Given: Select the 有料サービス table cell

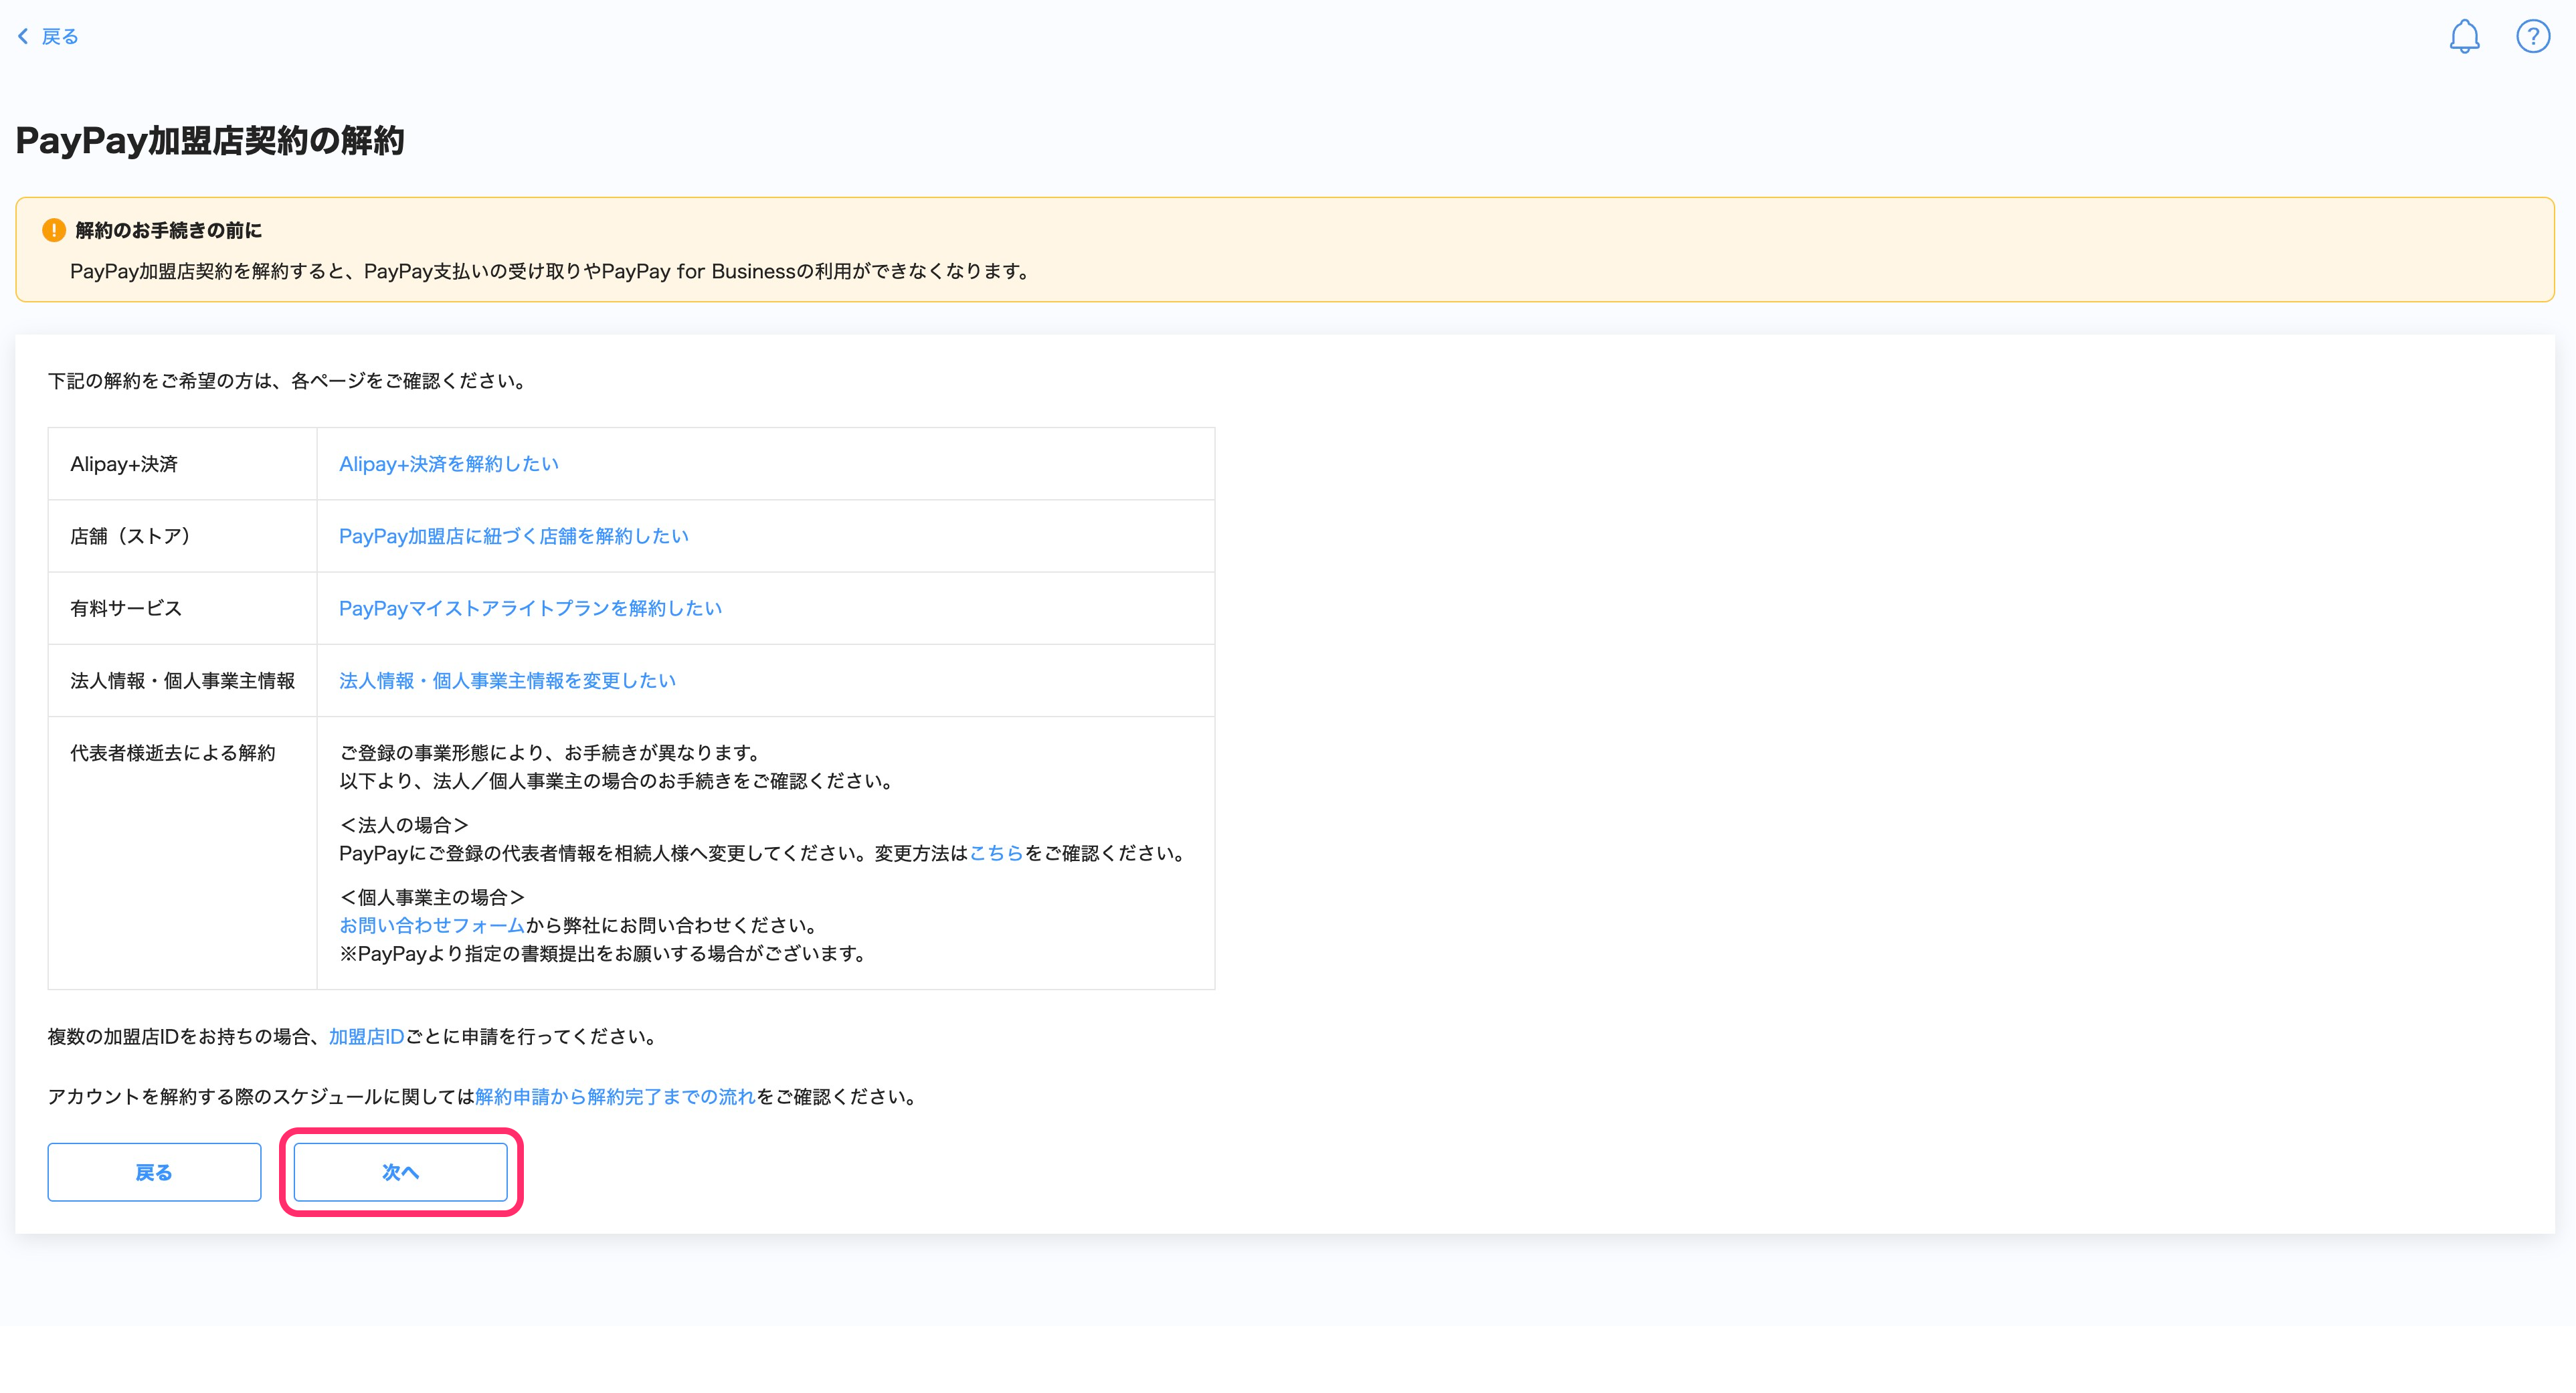Looking at the screenshot, I should pos(182,608).
